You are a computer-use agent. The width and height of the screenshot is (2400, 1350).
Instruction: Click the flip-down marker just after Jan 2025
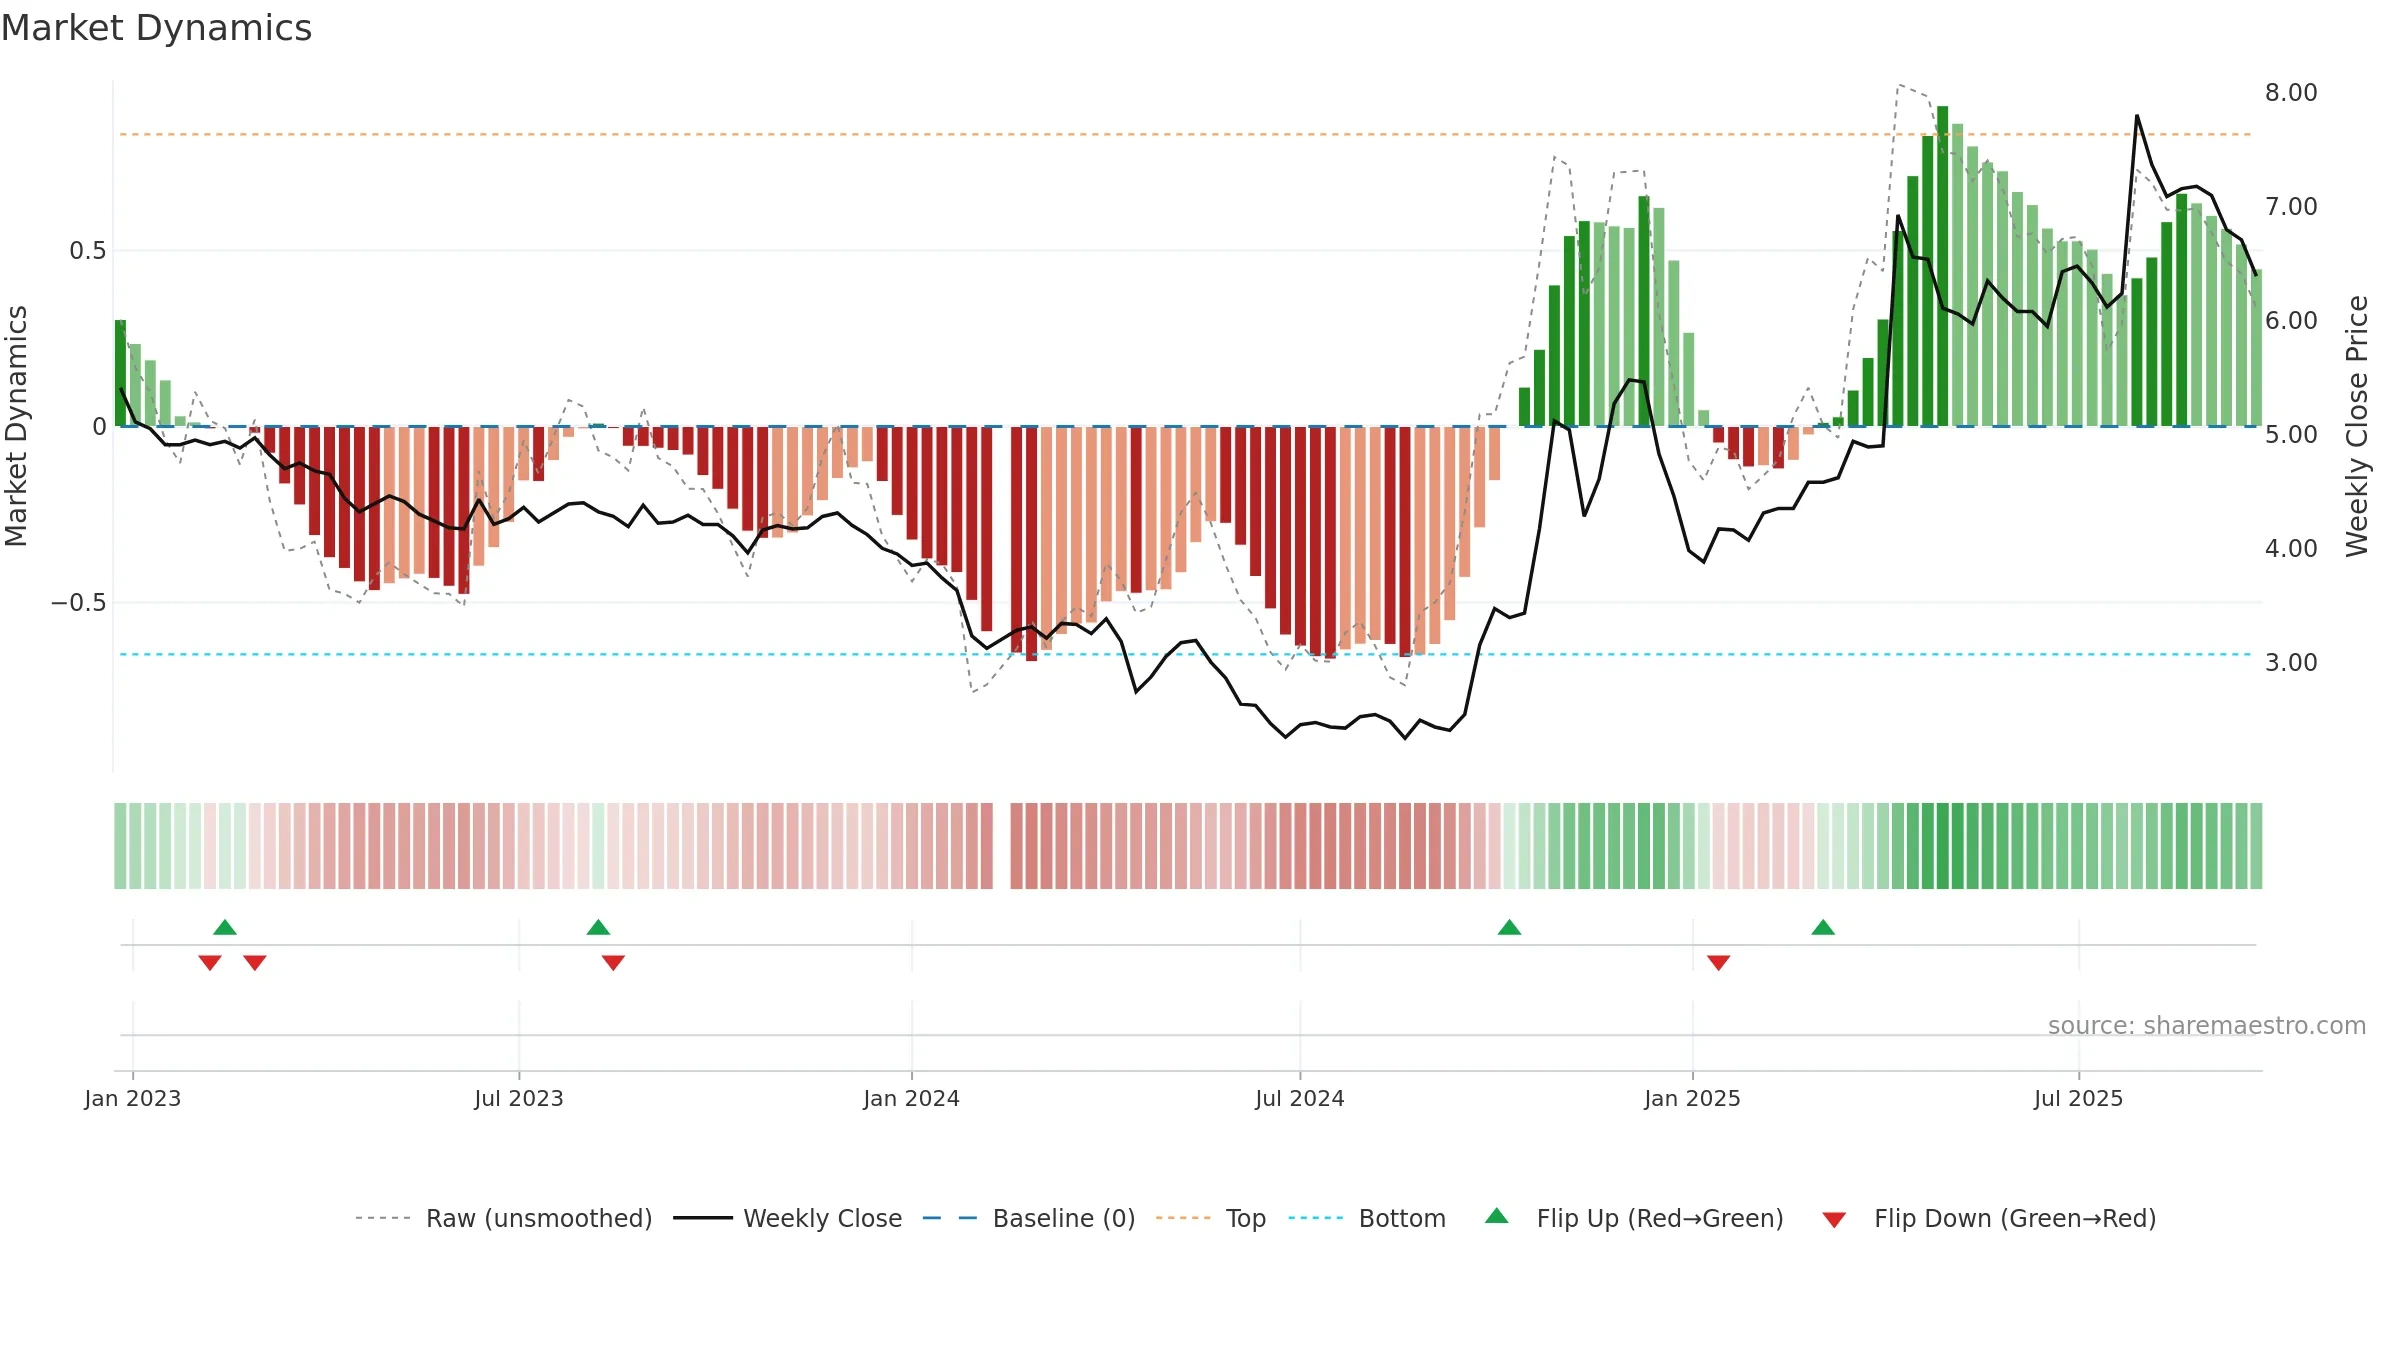1719,963
